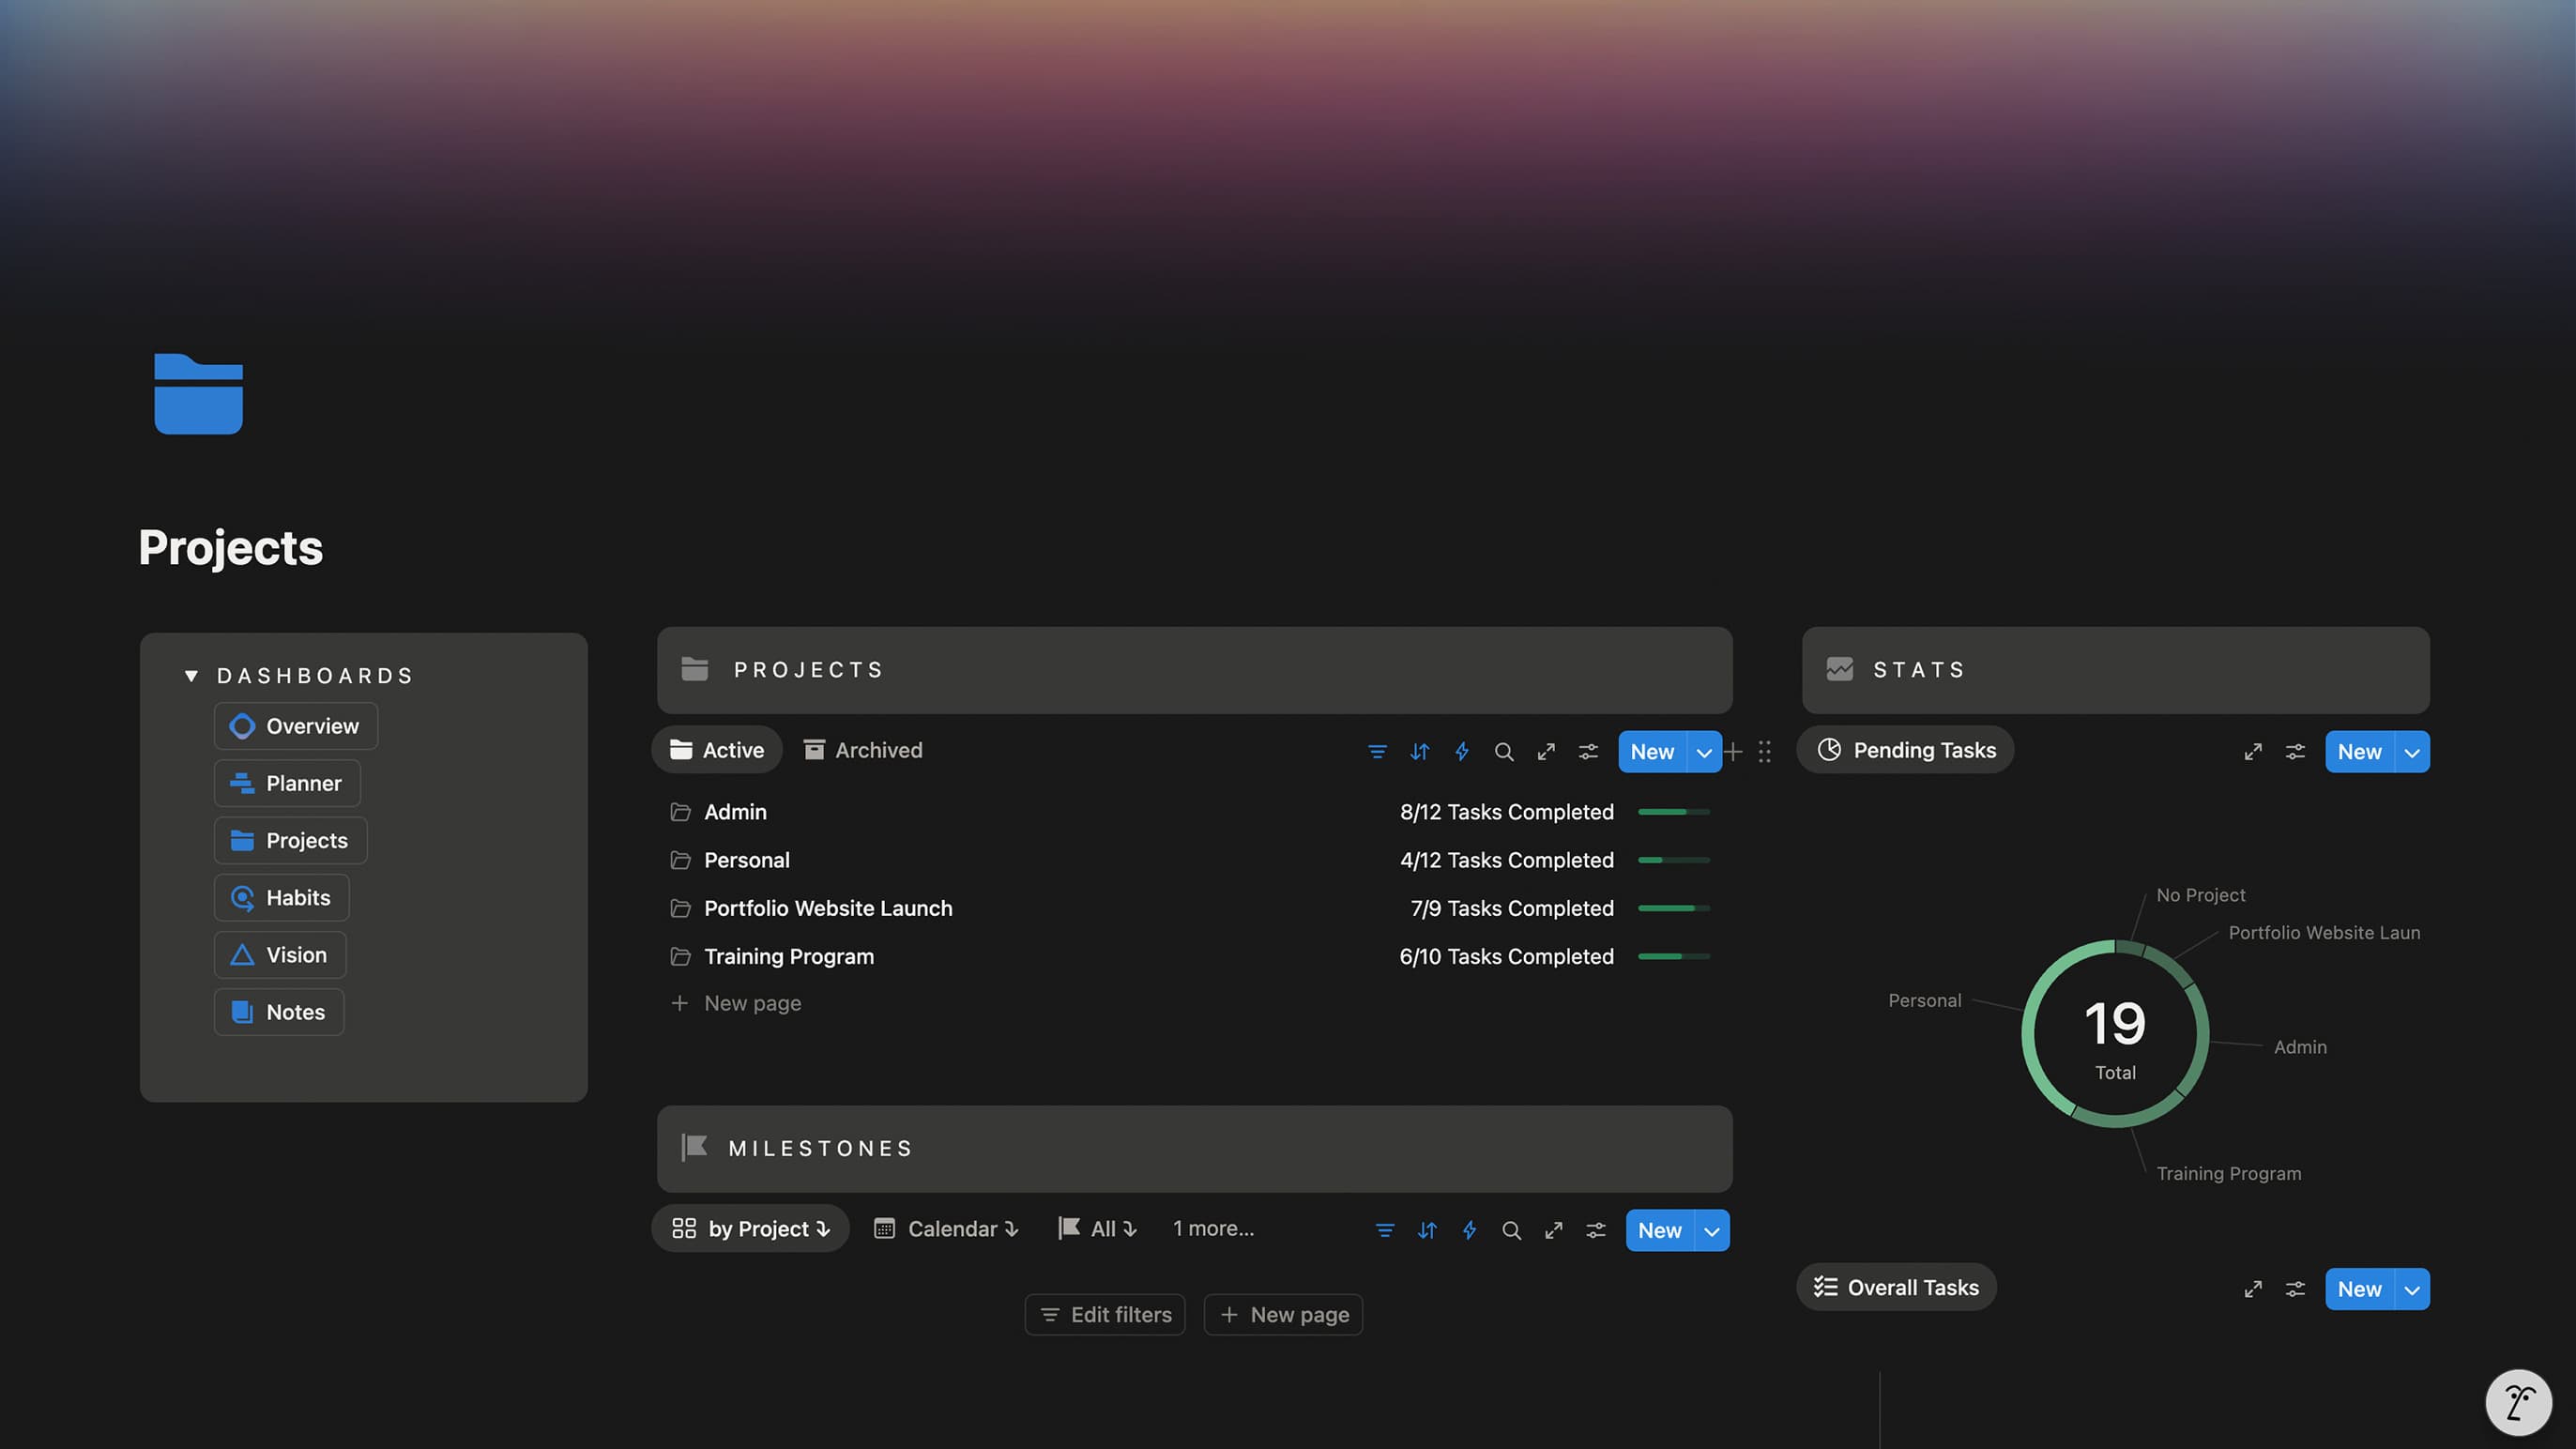Open view settings sliders icon in Milestones toolbar
This screenshot has width=2576, height=1449.
click(1595, 1229)
